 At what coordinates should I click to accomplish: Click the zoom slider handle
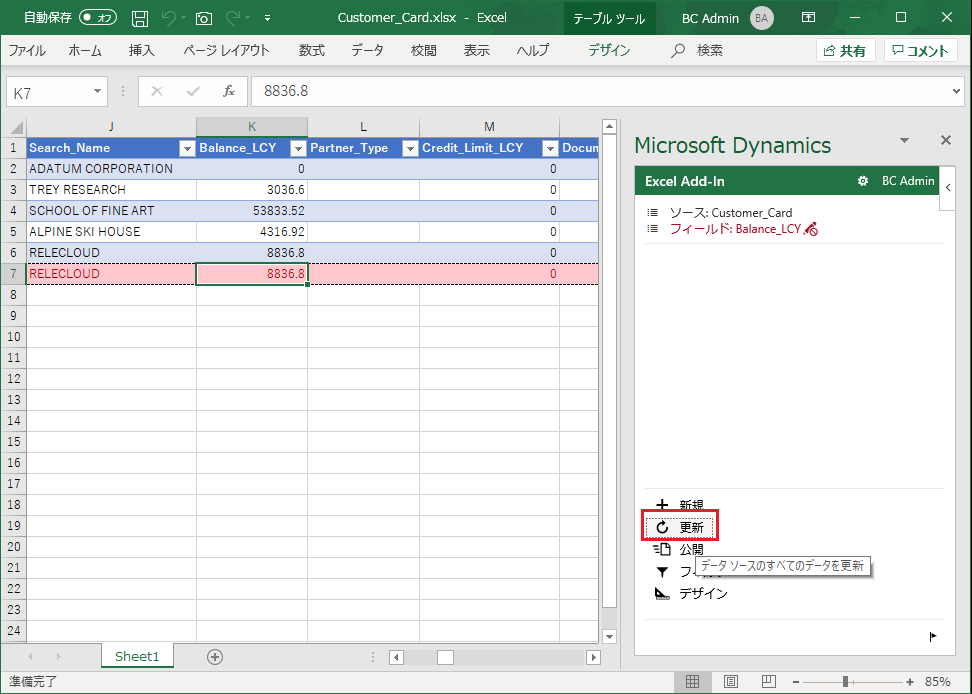click(845, 682)
